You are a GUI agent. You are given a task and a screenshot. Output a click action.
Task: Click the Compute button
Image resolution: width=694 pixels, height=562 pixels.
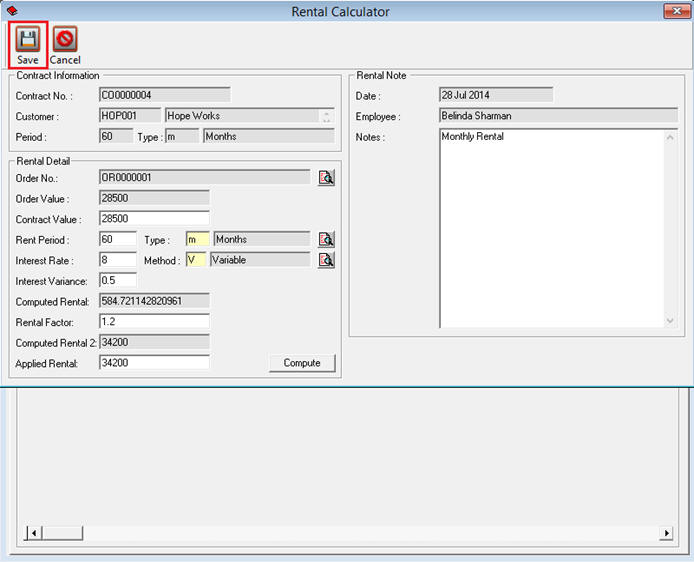coord(302,363)
